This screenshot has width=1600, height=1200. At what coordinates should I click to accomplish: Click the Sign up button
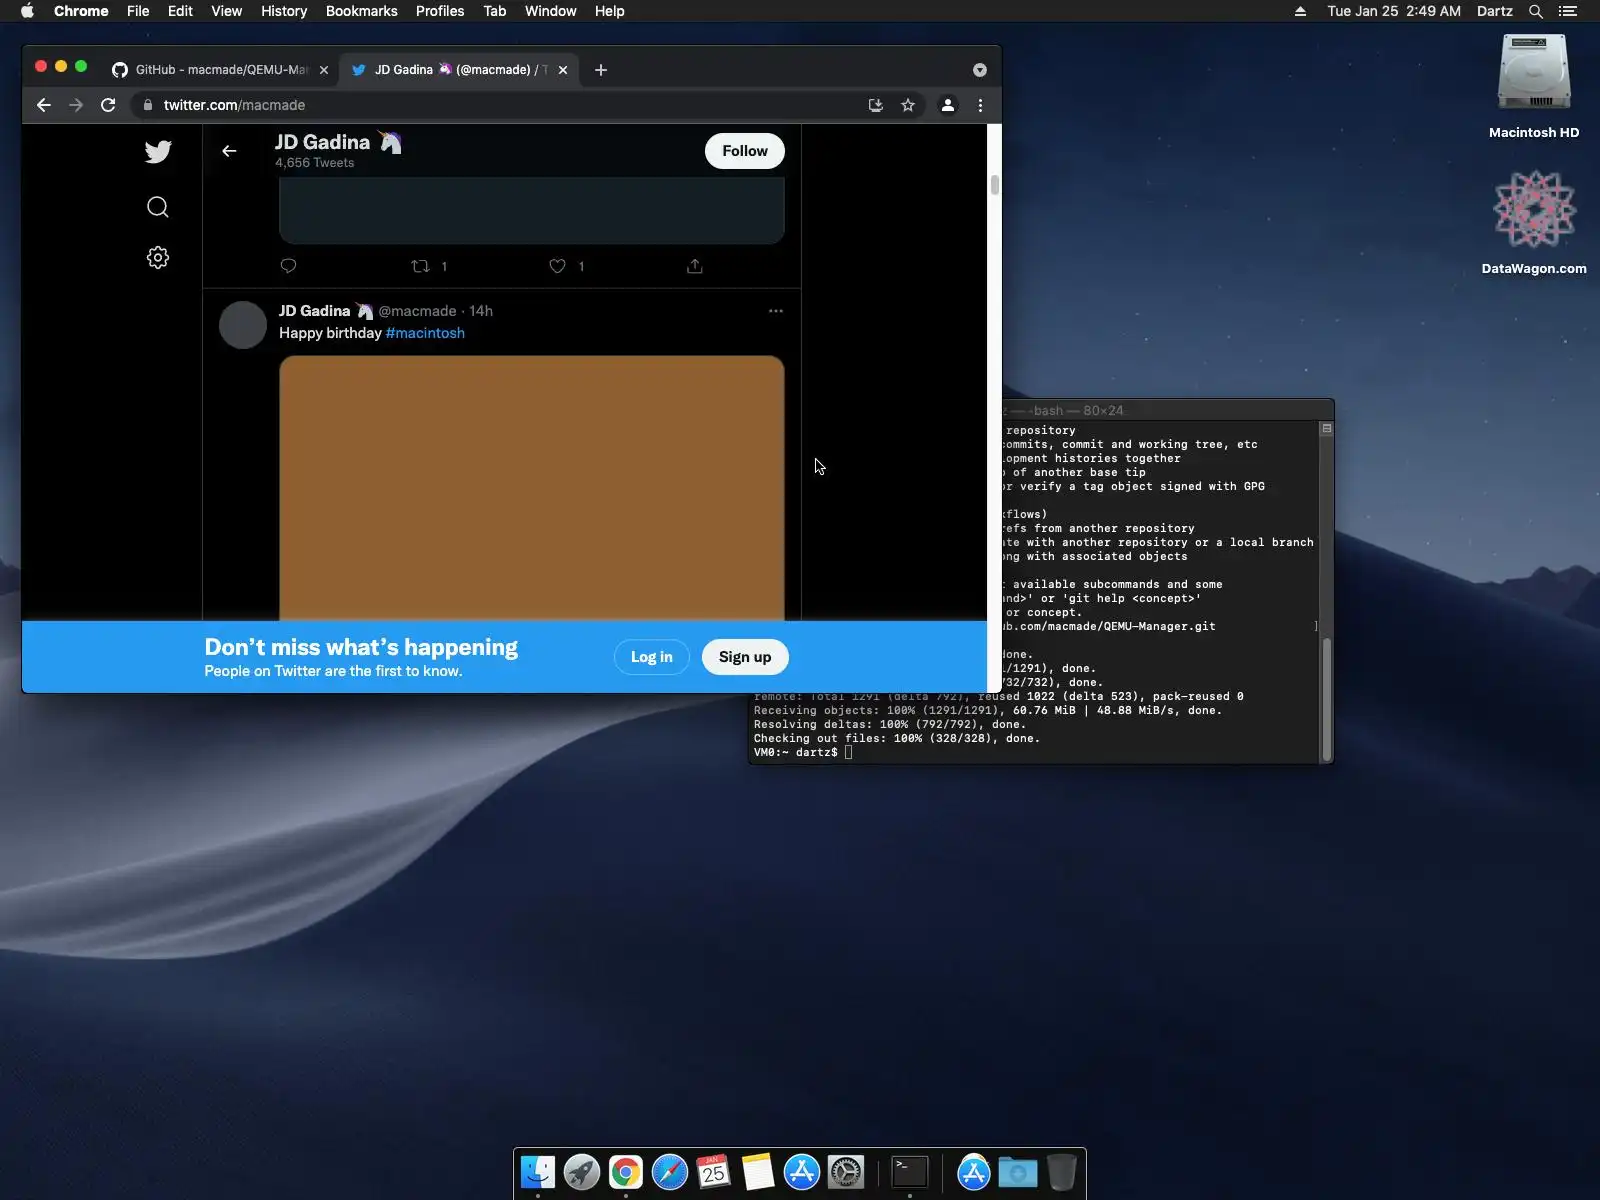pyautogui.click(x=745, y=657)
